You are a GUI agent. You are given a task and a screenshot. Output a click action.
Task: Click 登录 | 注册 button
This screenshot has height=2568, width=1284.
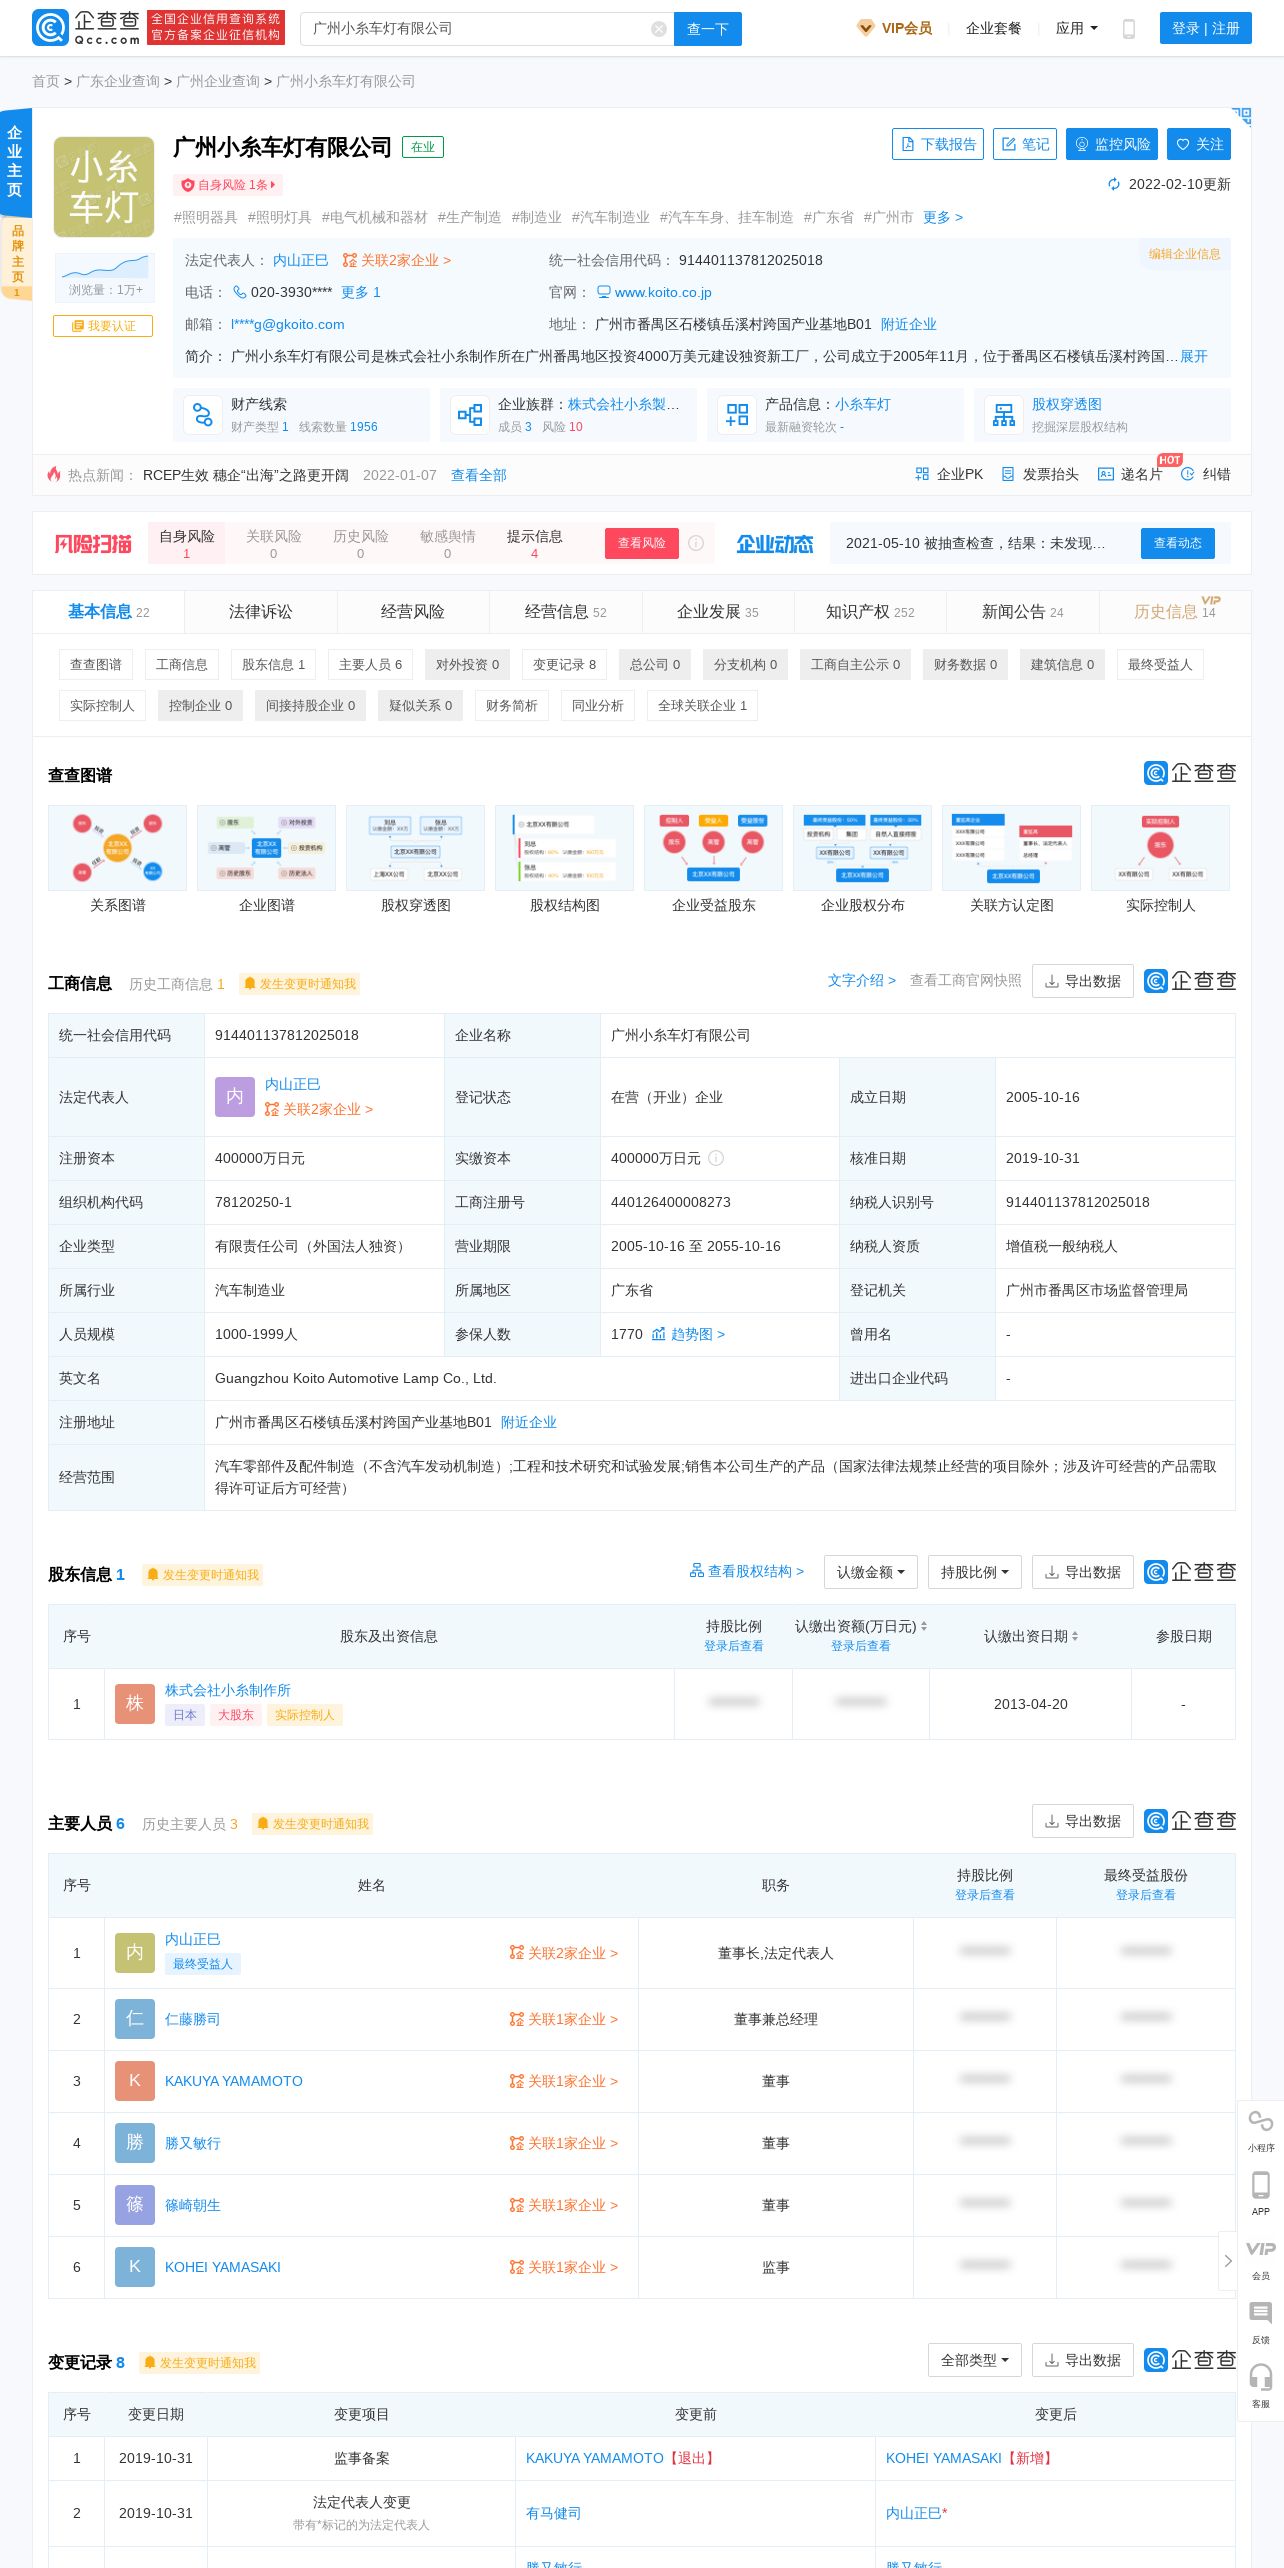click(1206, 28)
